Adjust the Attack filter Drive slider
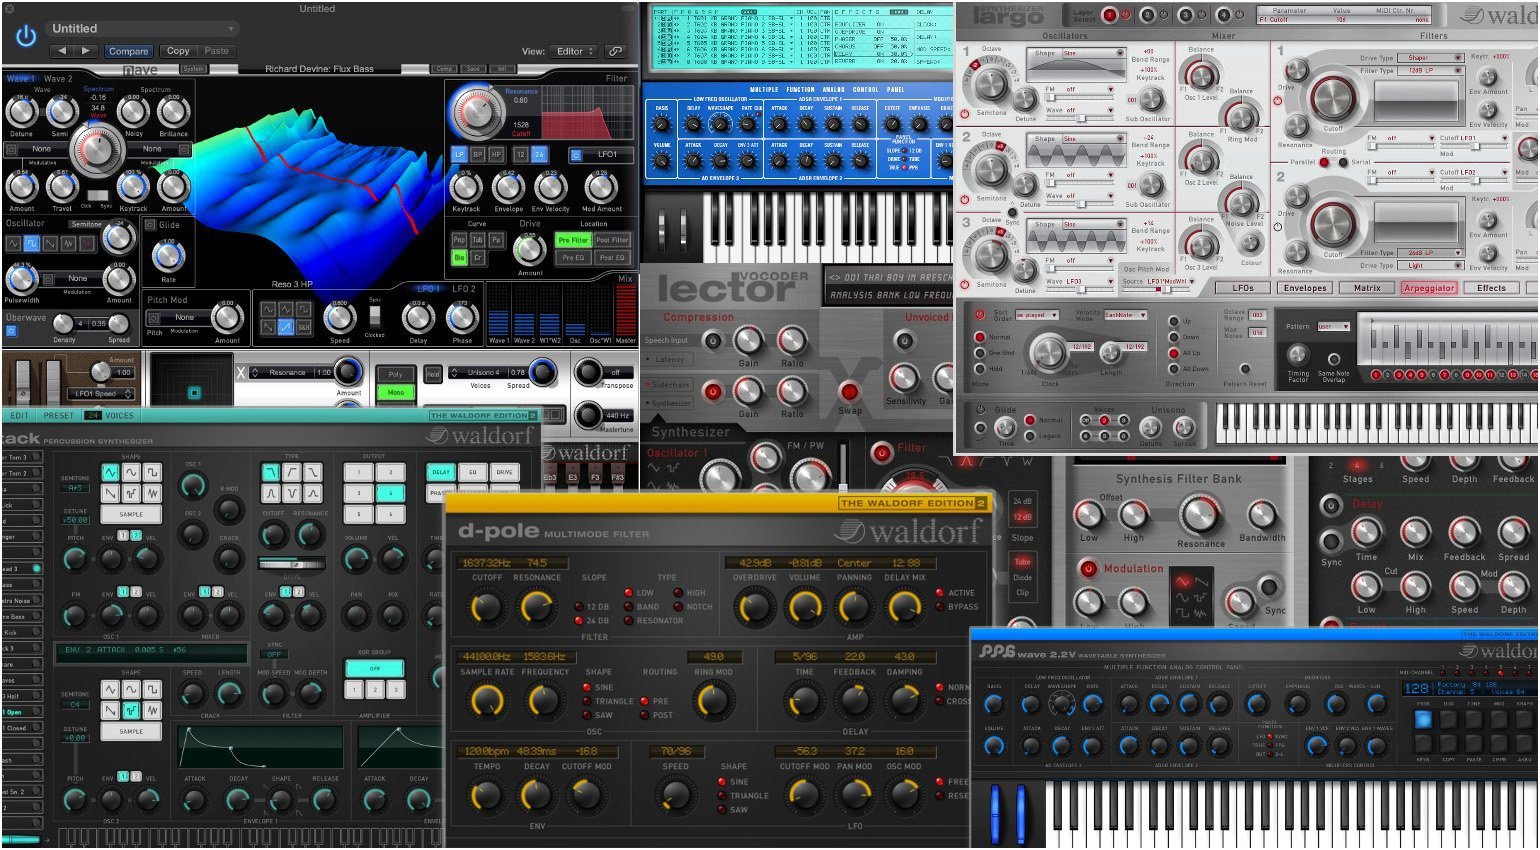1540x850 pixels. pyautogui.click(x=291, y=565)
